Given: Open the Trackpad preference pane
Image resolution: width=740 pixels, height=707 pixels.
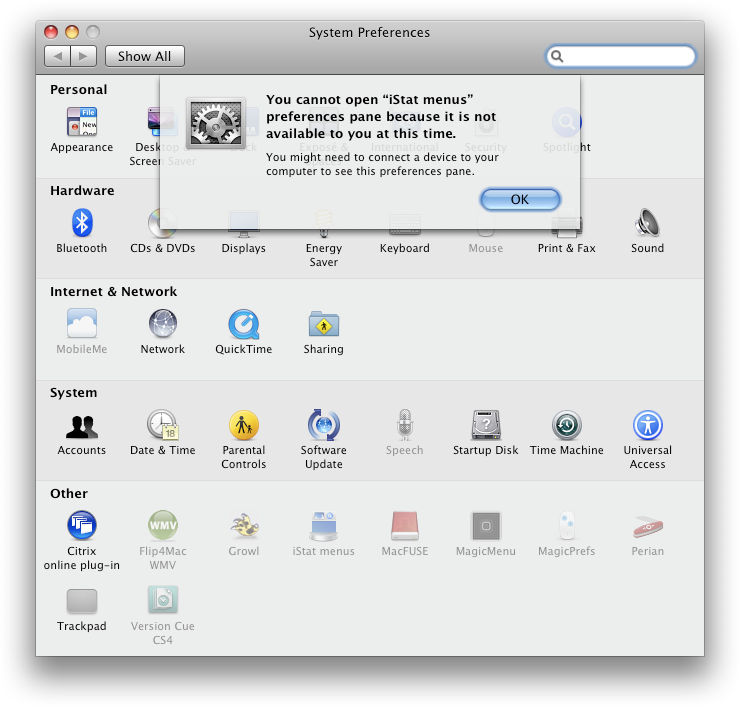Looking at the screenshot, I should (82, 601).
